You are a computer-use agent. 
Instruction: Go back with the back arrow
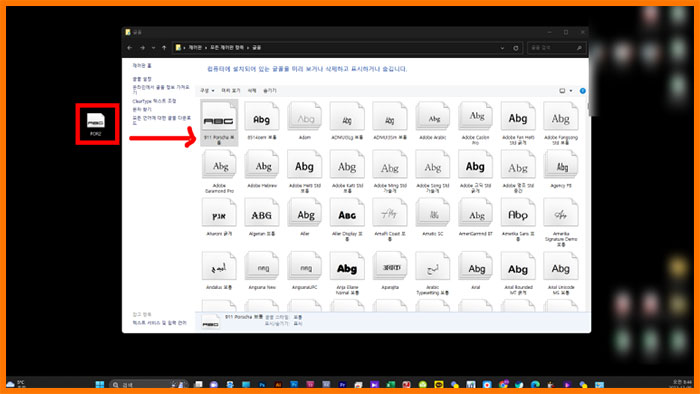pyautogui.click(x=130, y=48)
